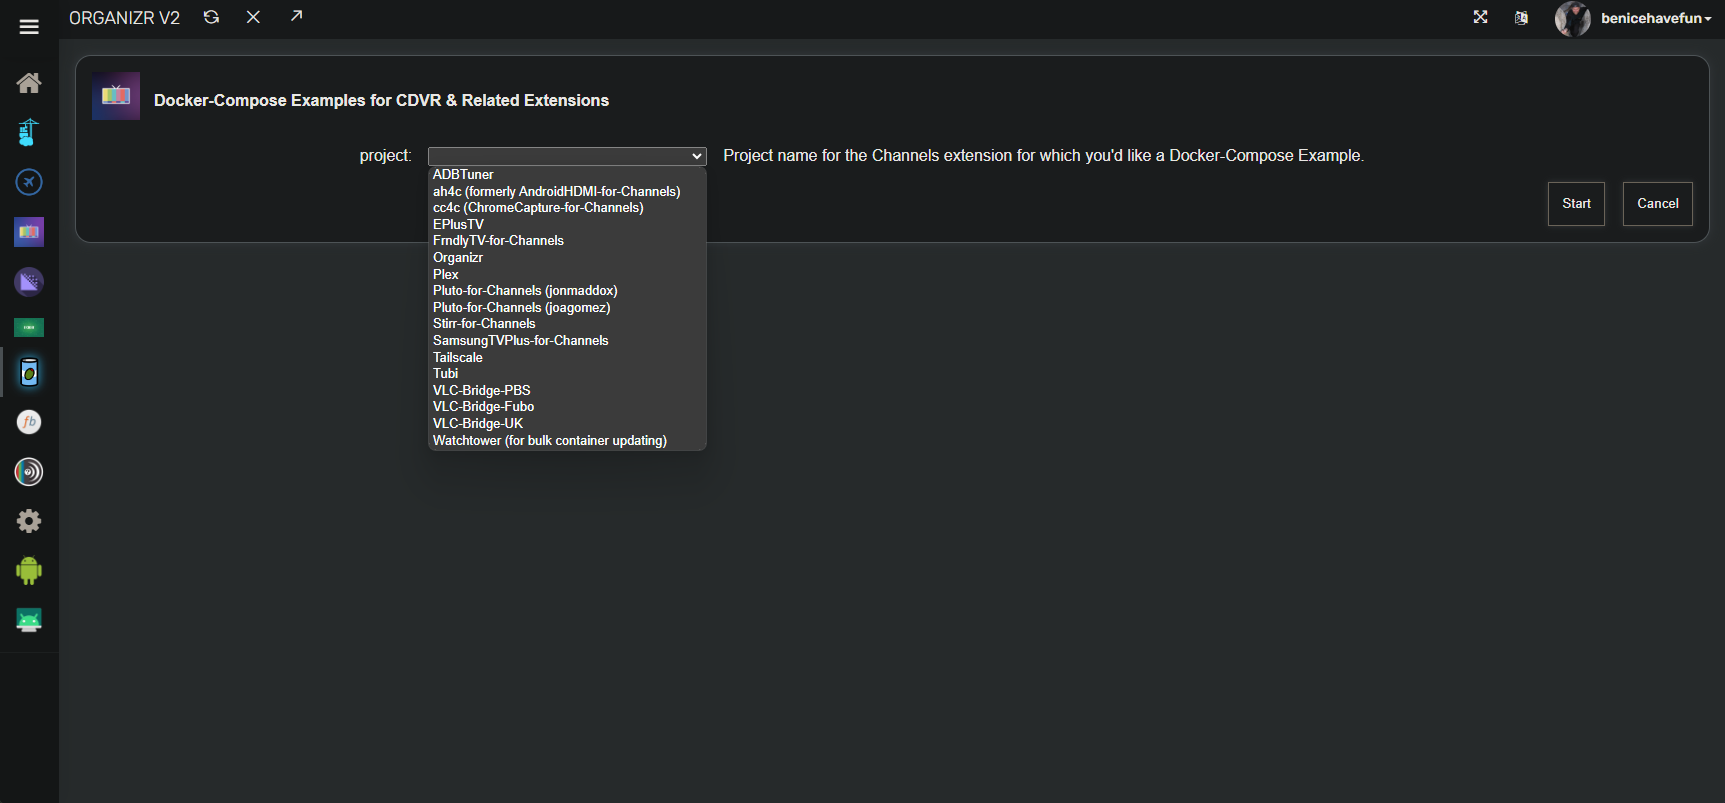Open the settings gear in the sidebar
Viewport: 1725px width, 803px height.
[x=29, y=521]
